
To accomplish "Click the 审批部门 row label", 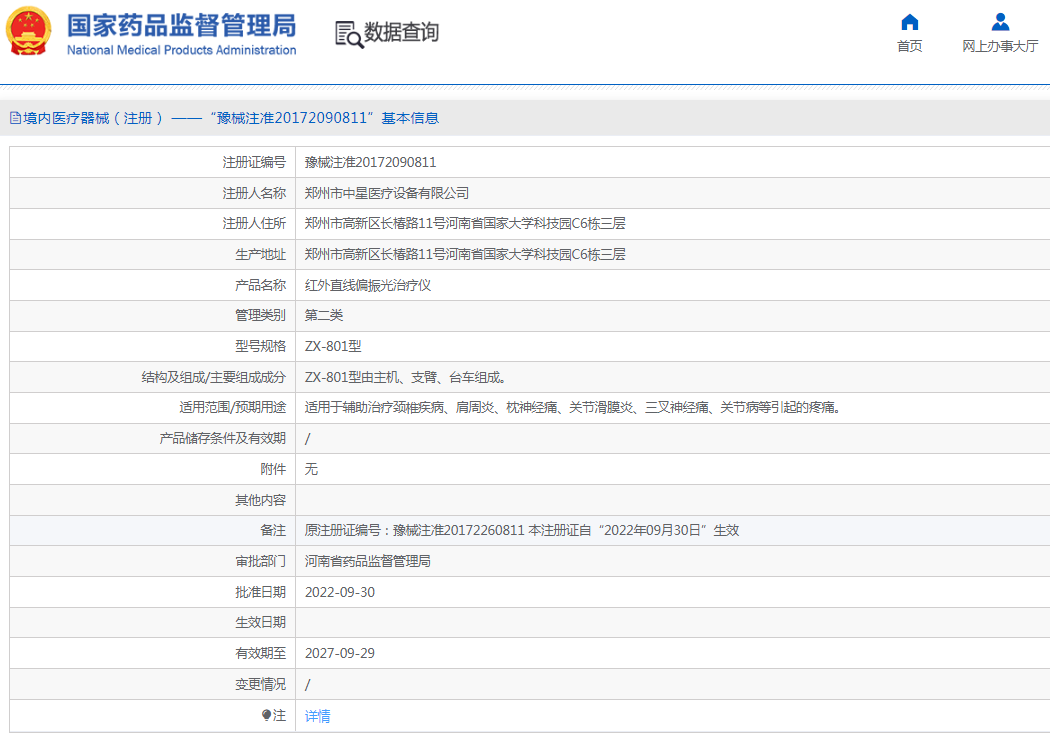I will (x=260, y=561).
